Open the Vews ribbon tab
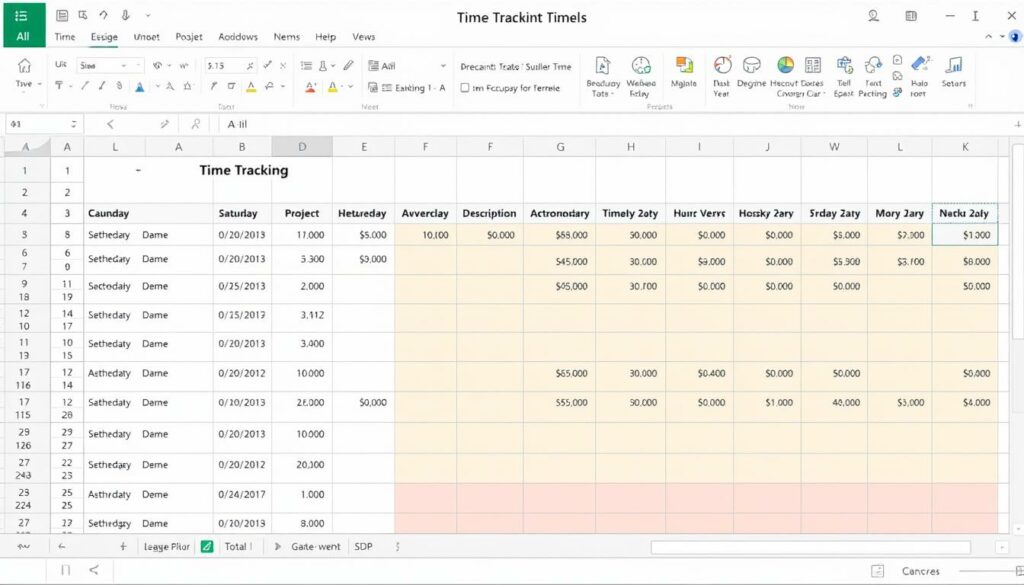 [x=364, y=37]
